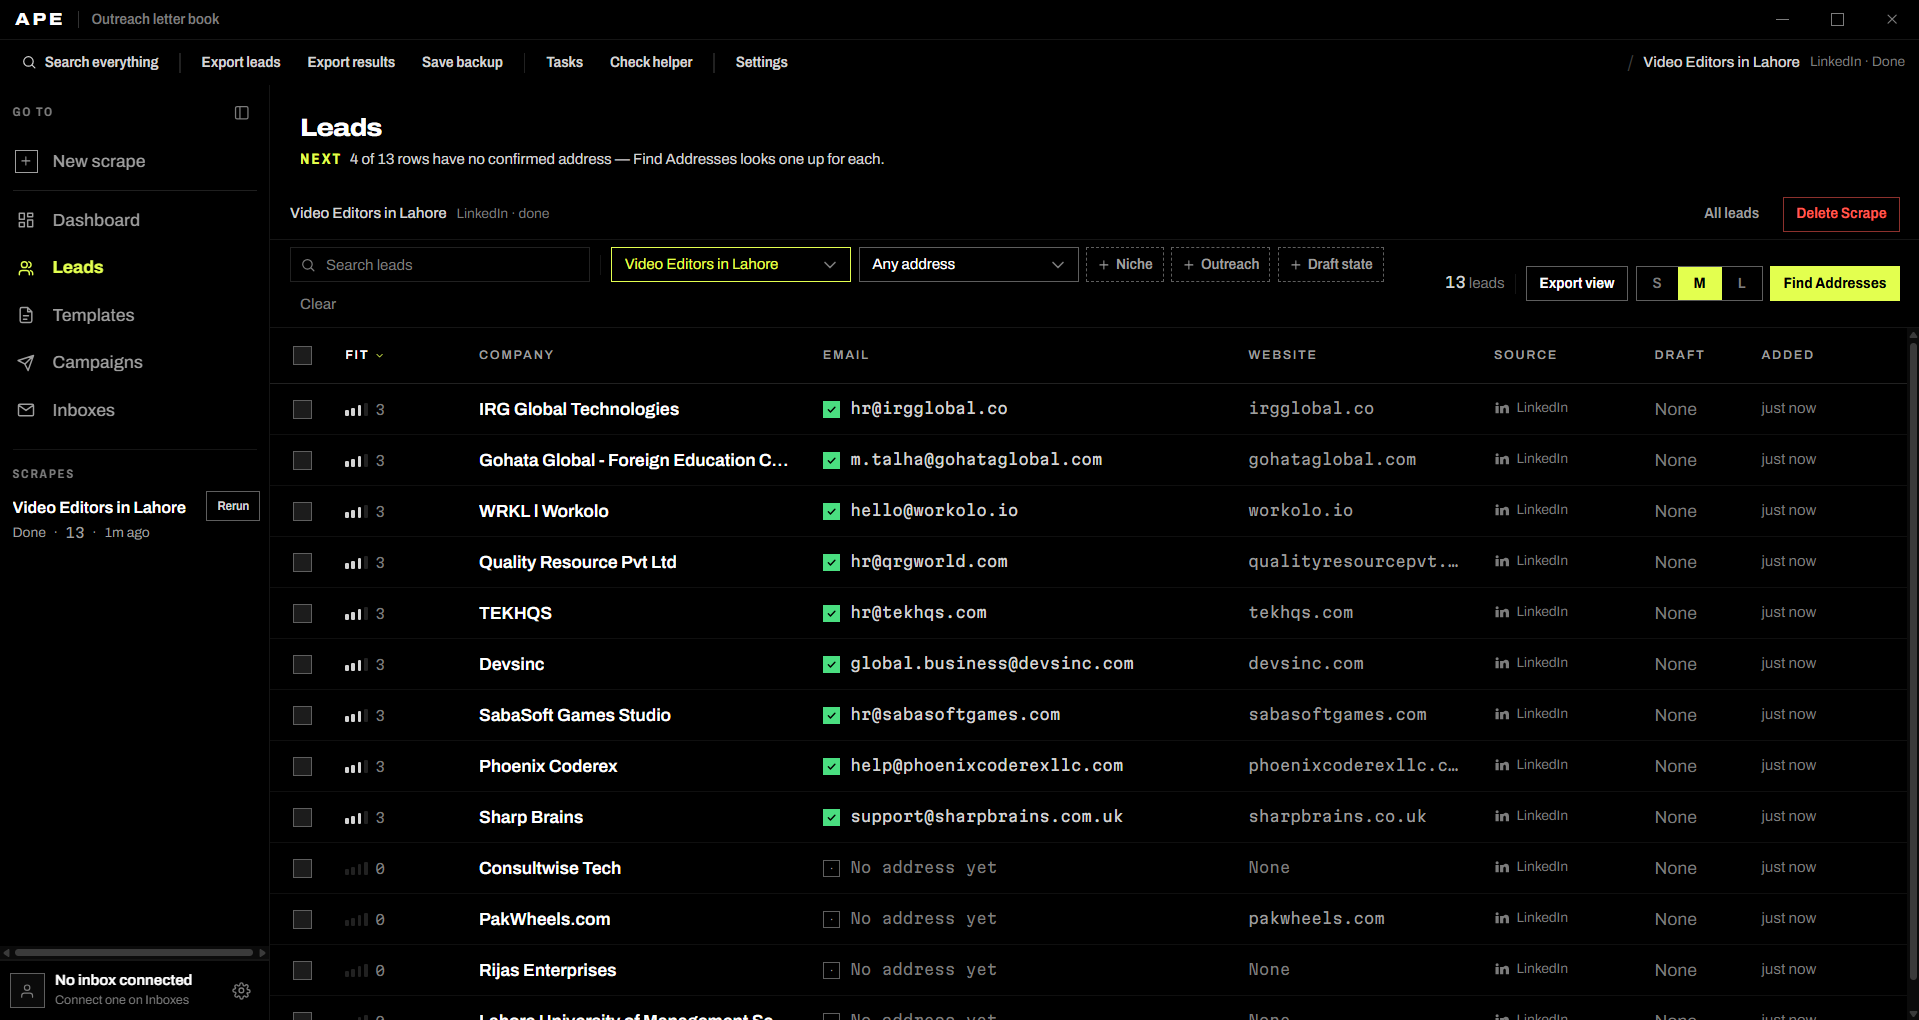Show All leads link
The height and width of the screenshot is (1020, 1919).
[x=1731, y=214]
